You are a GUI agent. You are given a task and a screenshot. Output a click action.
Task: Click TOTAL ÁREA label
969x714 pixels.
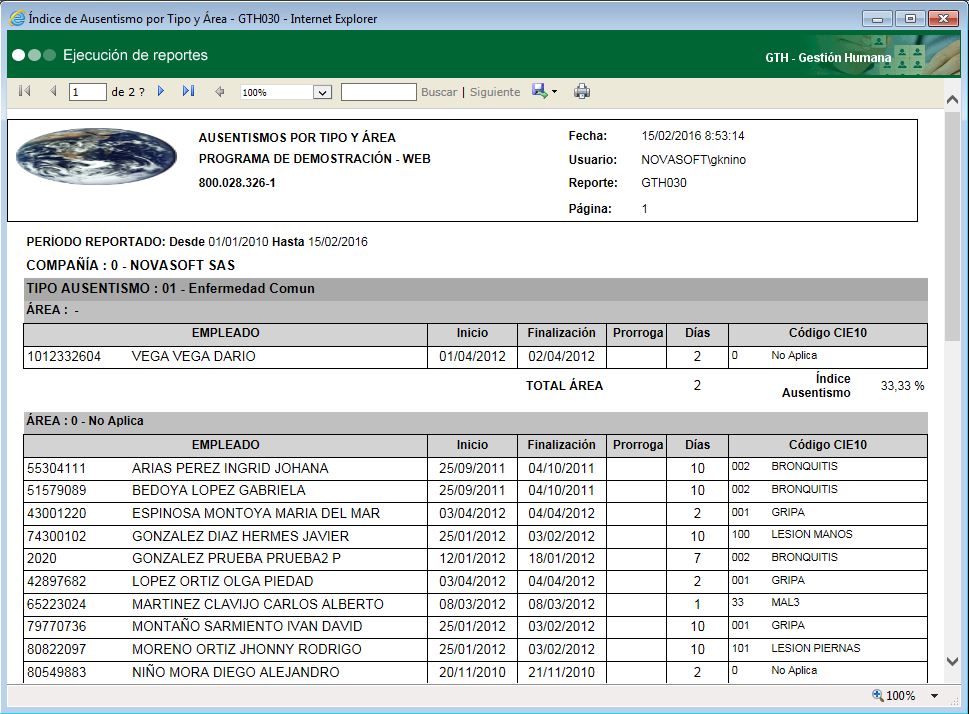point(564,386)
